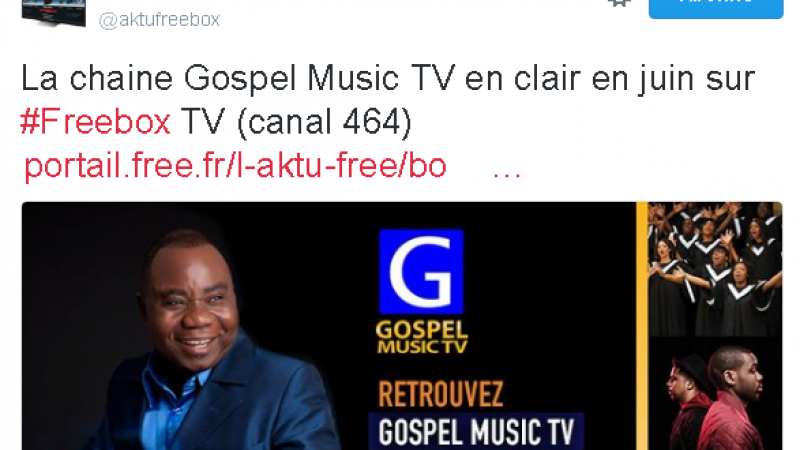Open the gear options icon beside the follow button

click(619, 3)
